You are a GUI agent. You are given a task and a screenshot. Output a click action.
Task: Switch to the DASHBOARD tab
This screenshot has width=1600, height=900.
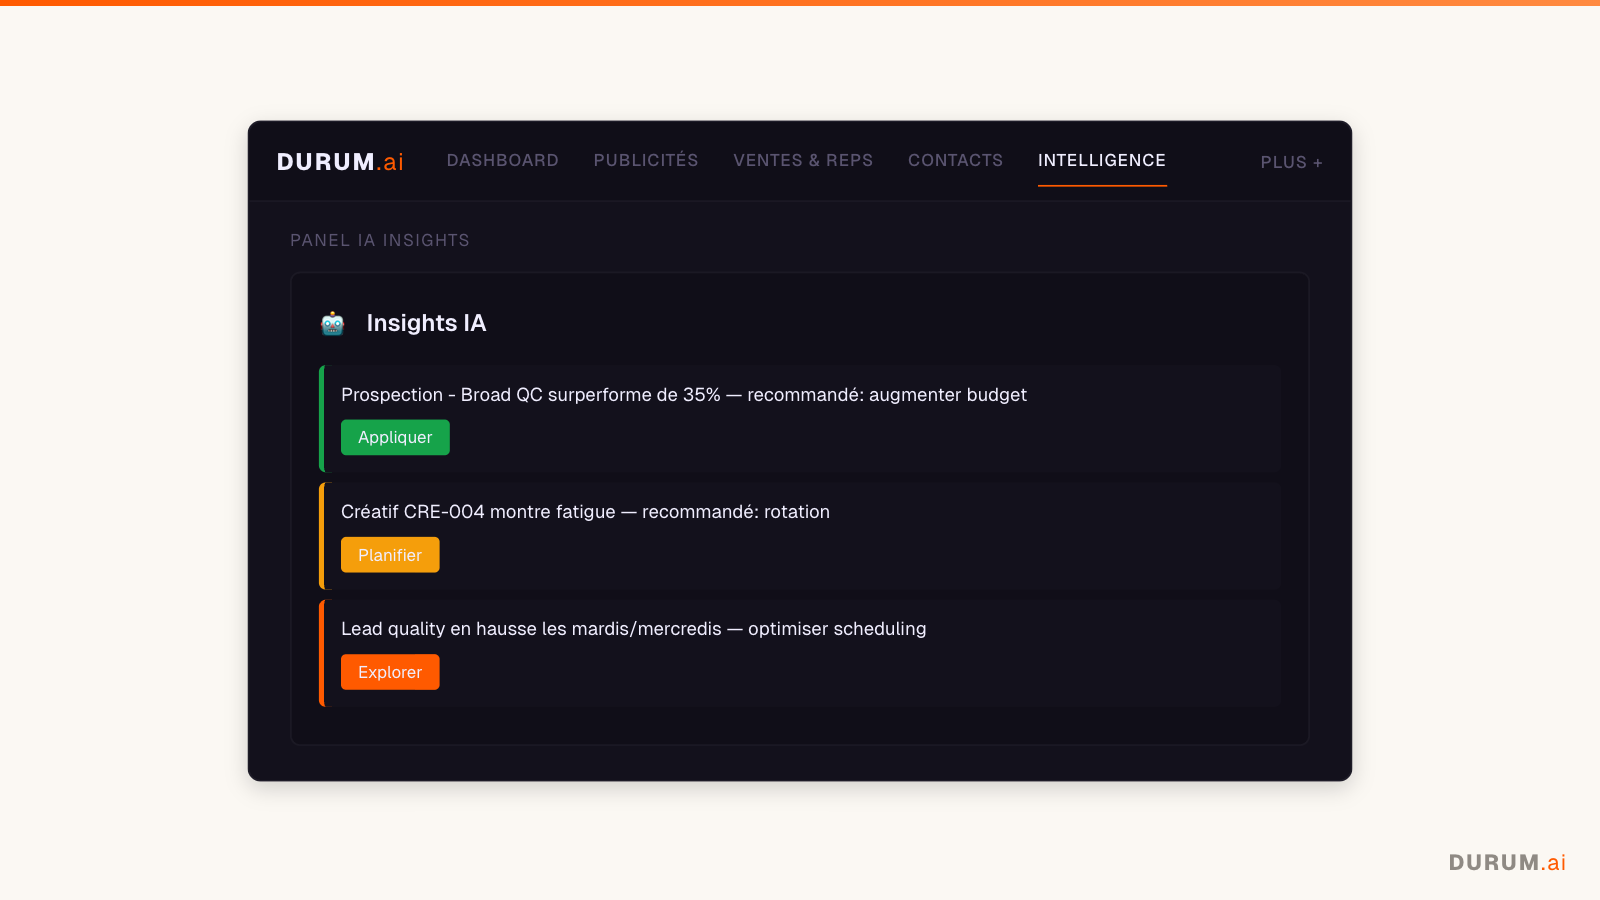pyautogui.click(x=503, y=160)
